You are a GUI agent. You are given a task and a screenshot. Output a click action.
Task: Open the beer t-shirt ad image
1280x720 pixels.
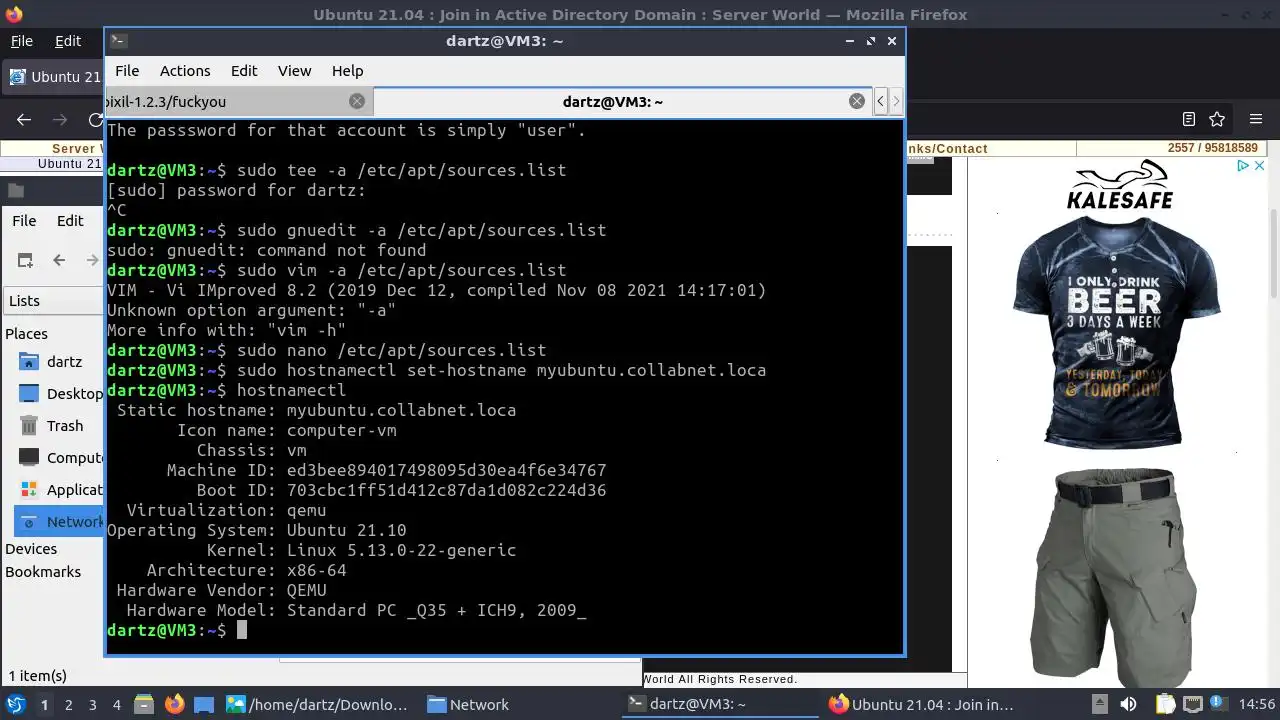1116,331
